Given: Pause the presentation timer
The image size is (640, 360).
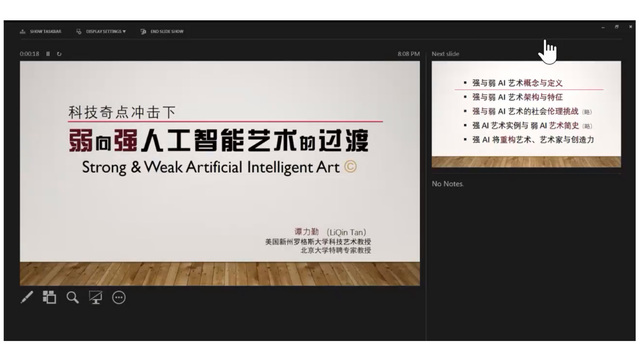Looking at the screenshot, I should pyautogui.click(x=48, y=53).
